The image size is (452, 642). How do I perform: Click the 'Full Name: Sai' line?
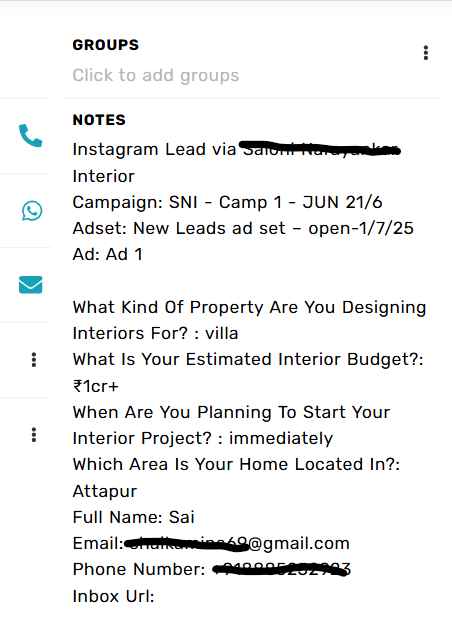(x=133, y=517)
